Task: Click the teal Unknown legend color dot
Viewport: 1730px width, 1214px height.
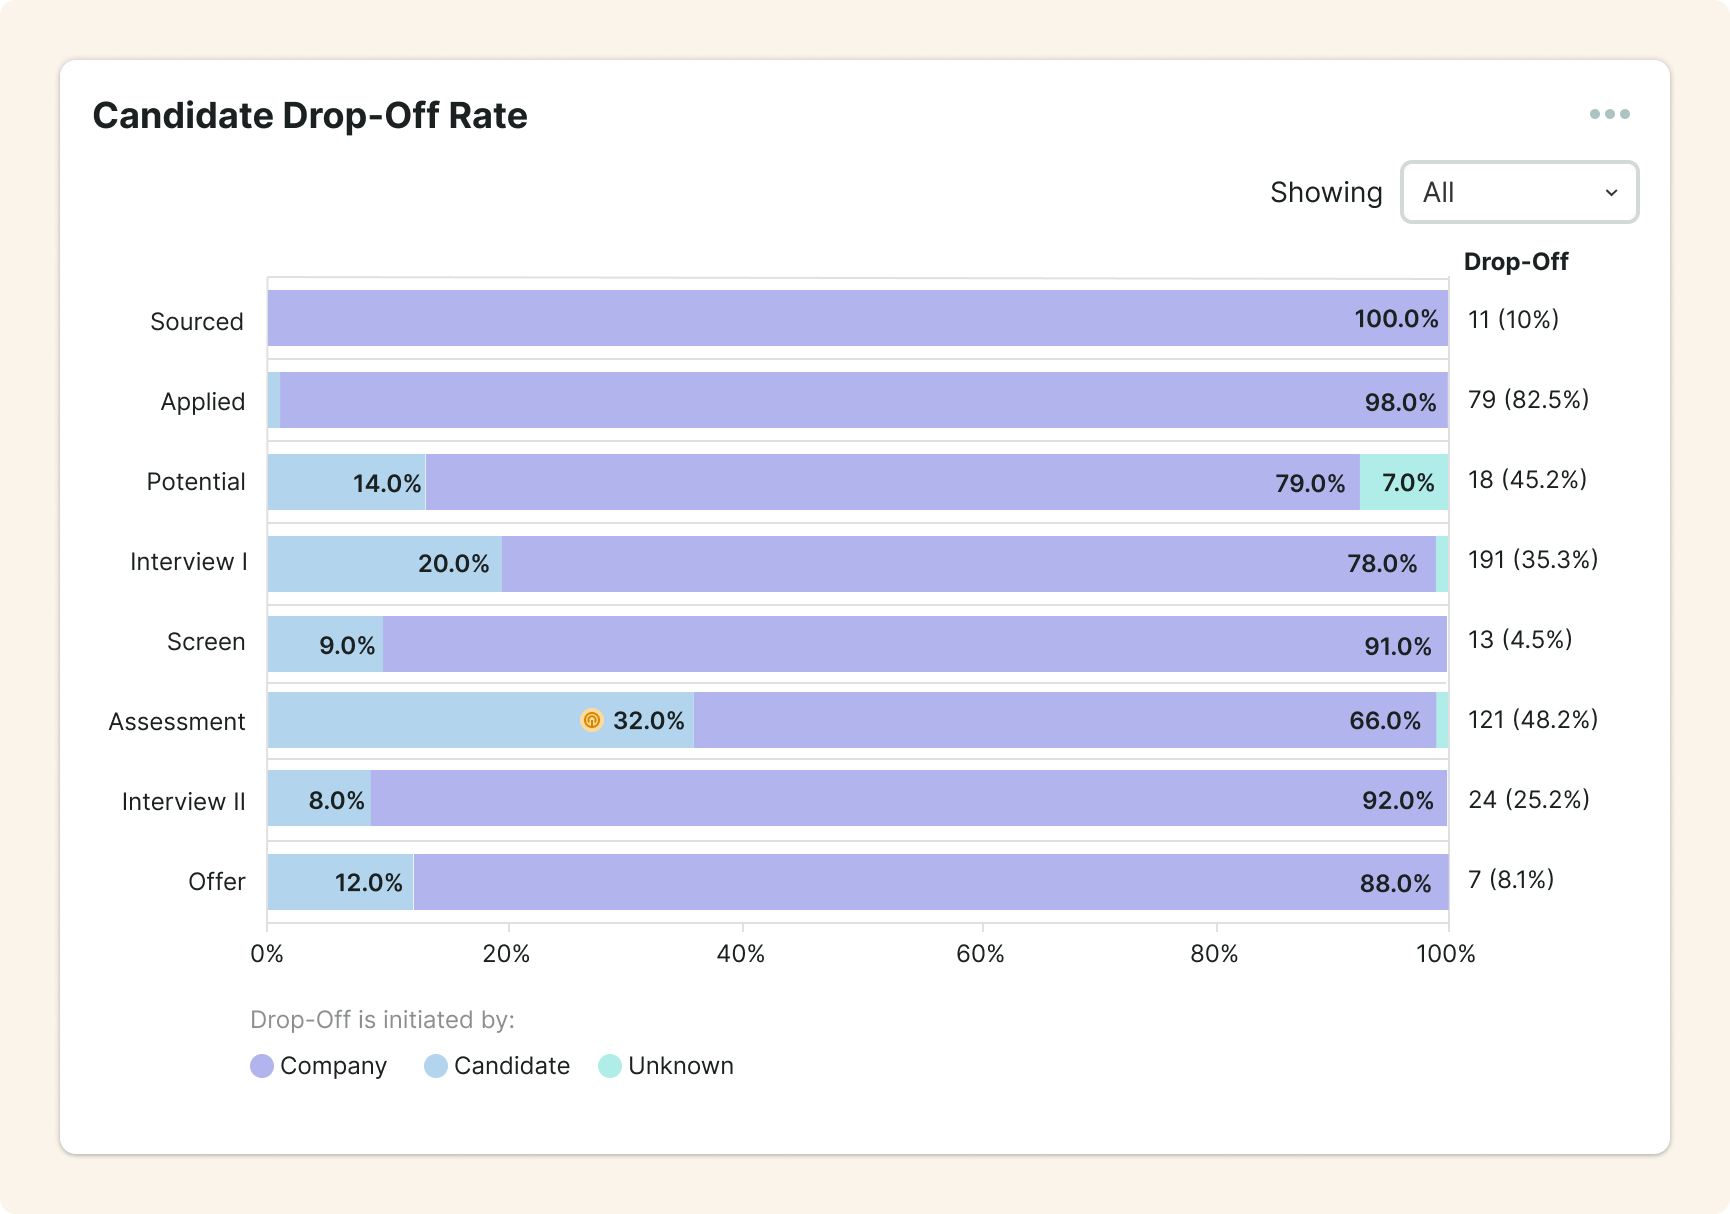Action: click(610, 1066)
